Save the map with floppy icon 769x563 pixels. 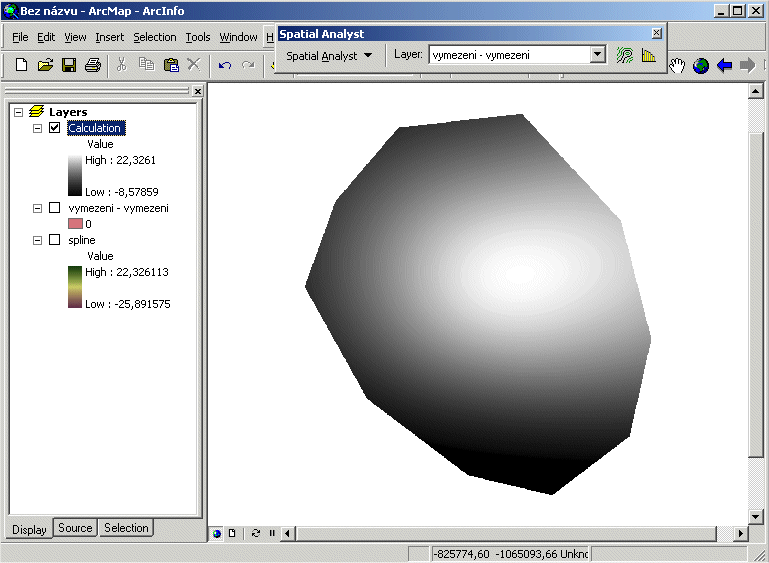pos(69,65)
